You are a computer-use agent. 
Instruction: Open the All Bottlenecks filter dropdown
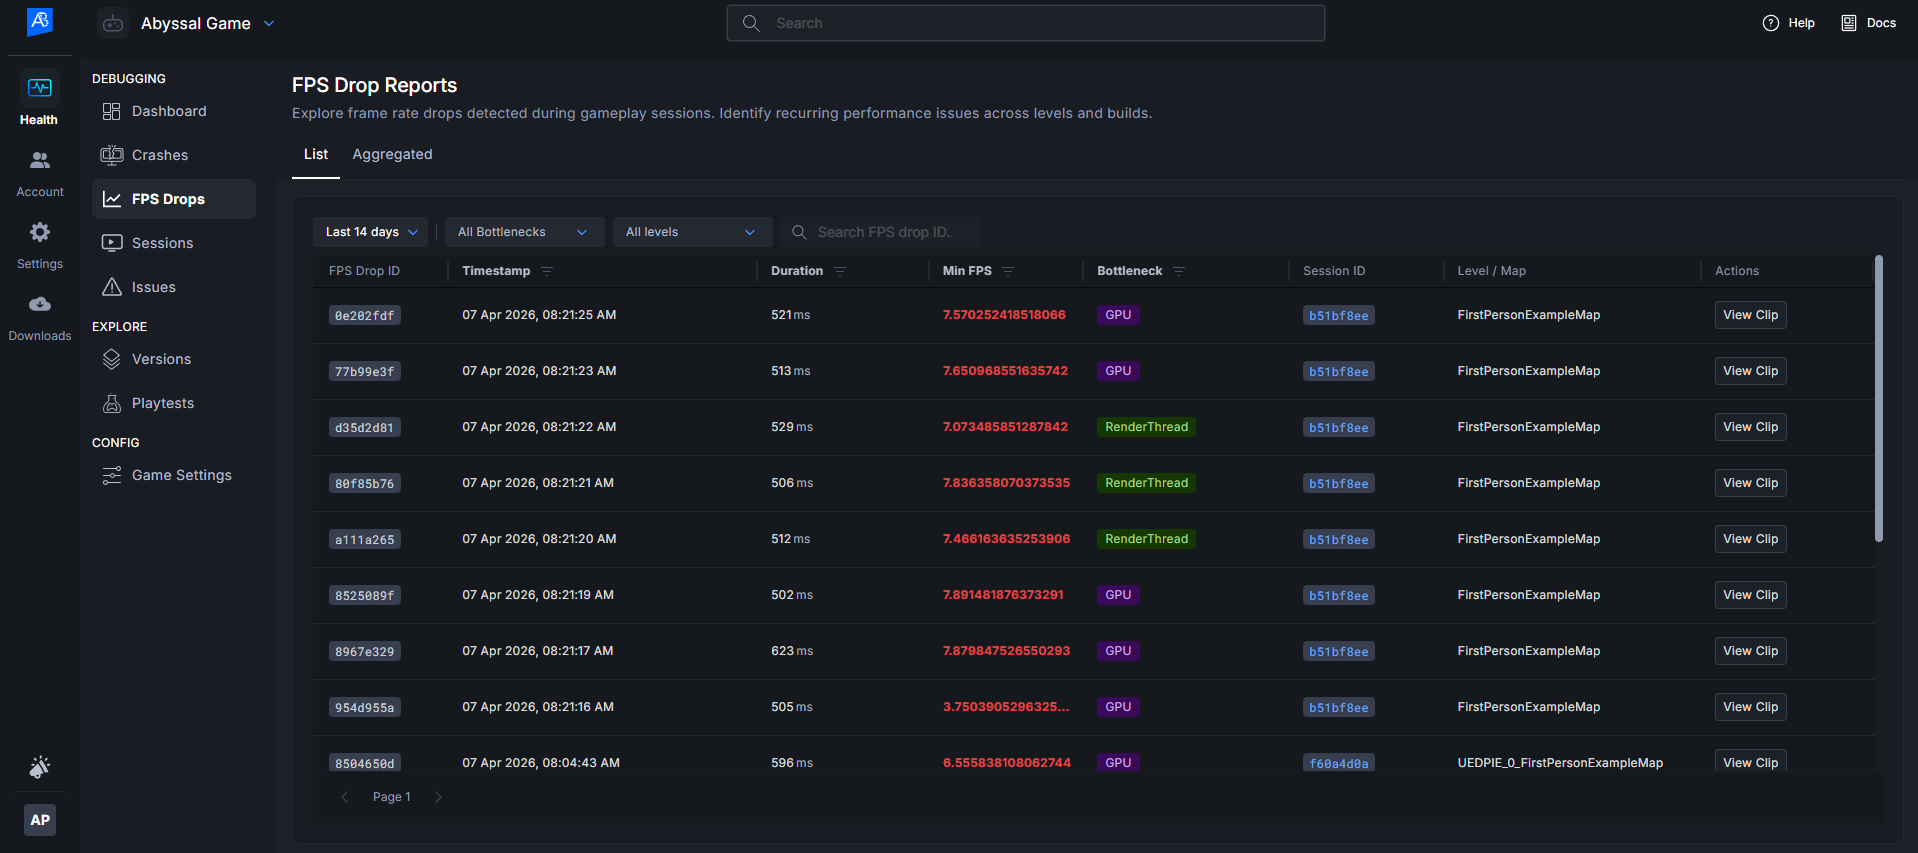tap(523, 232)
